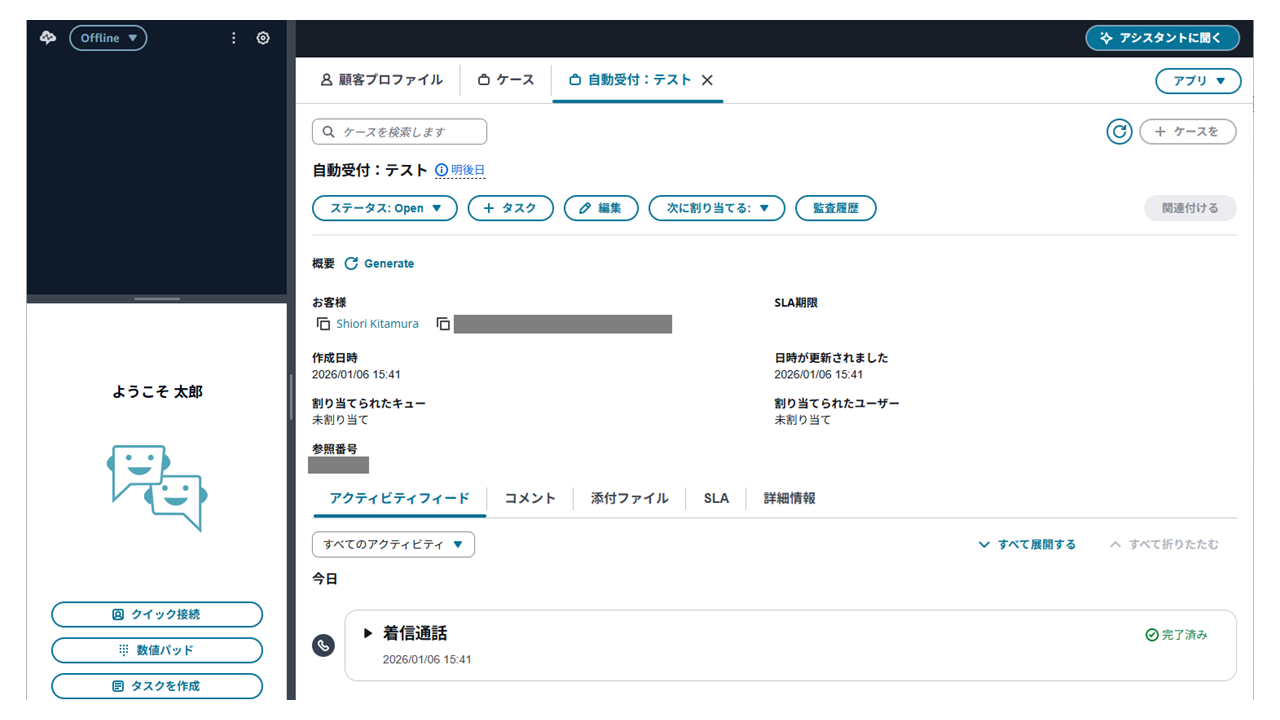Screen dimensions: 1280x720
Task: Open the settings gear icon
Action: [x=263, y=38]
